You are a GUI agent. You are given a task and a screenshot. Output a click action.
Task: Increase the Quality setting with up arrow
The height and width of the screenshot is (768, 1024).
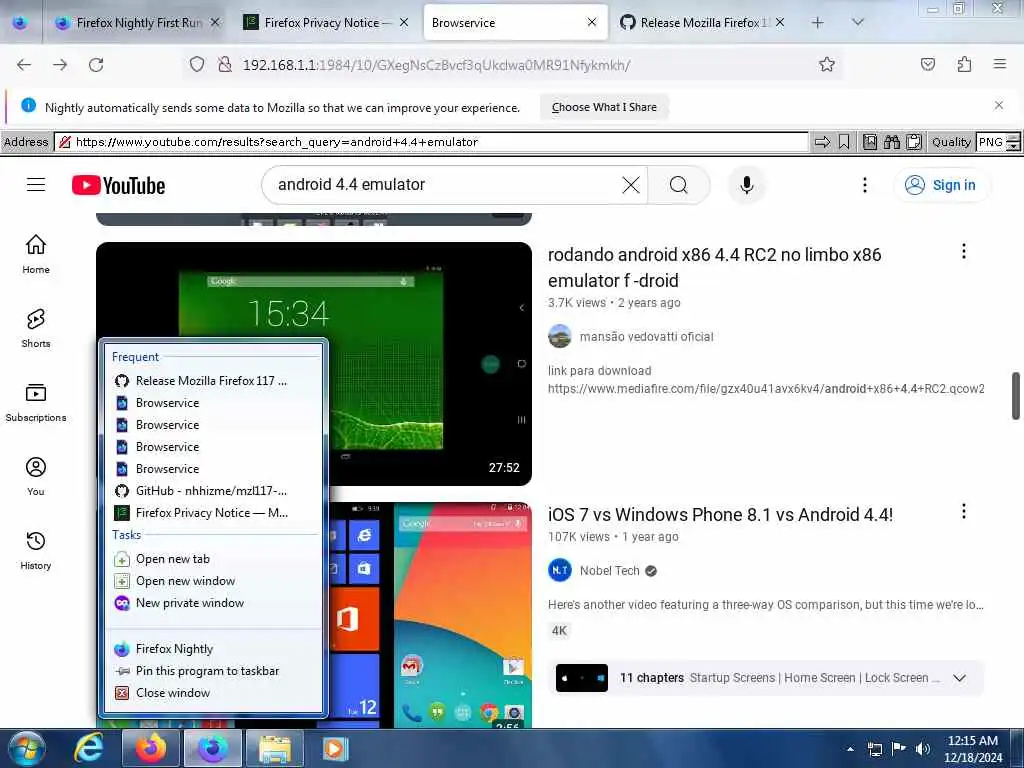click(x=1013, y=137)
